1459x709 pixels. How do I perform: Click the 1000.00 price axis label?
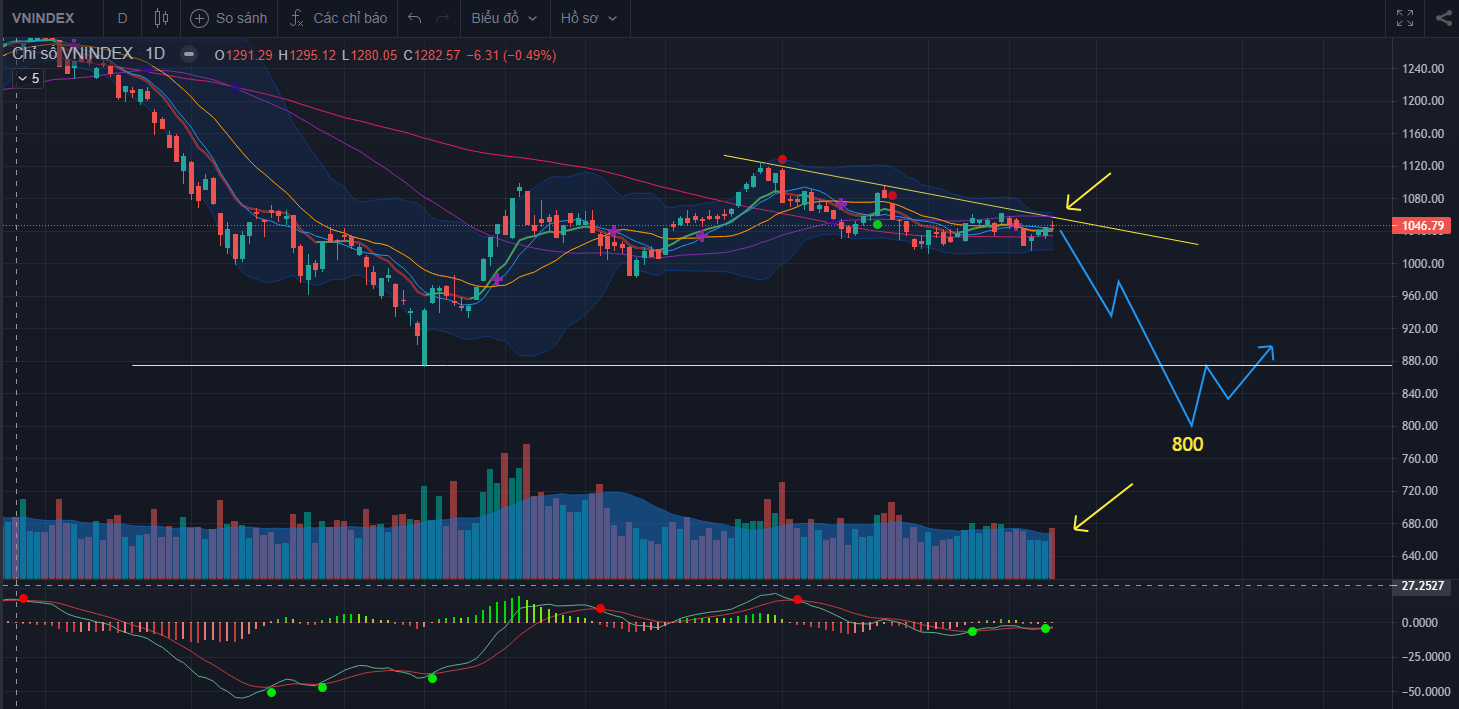tap(1423, 264)
